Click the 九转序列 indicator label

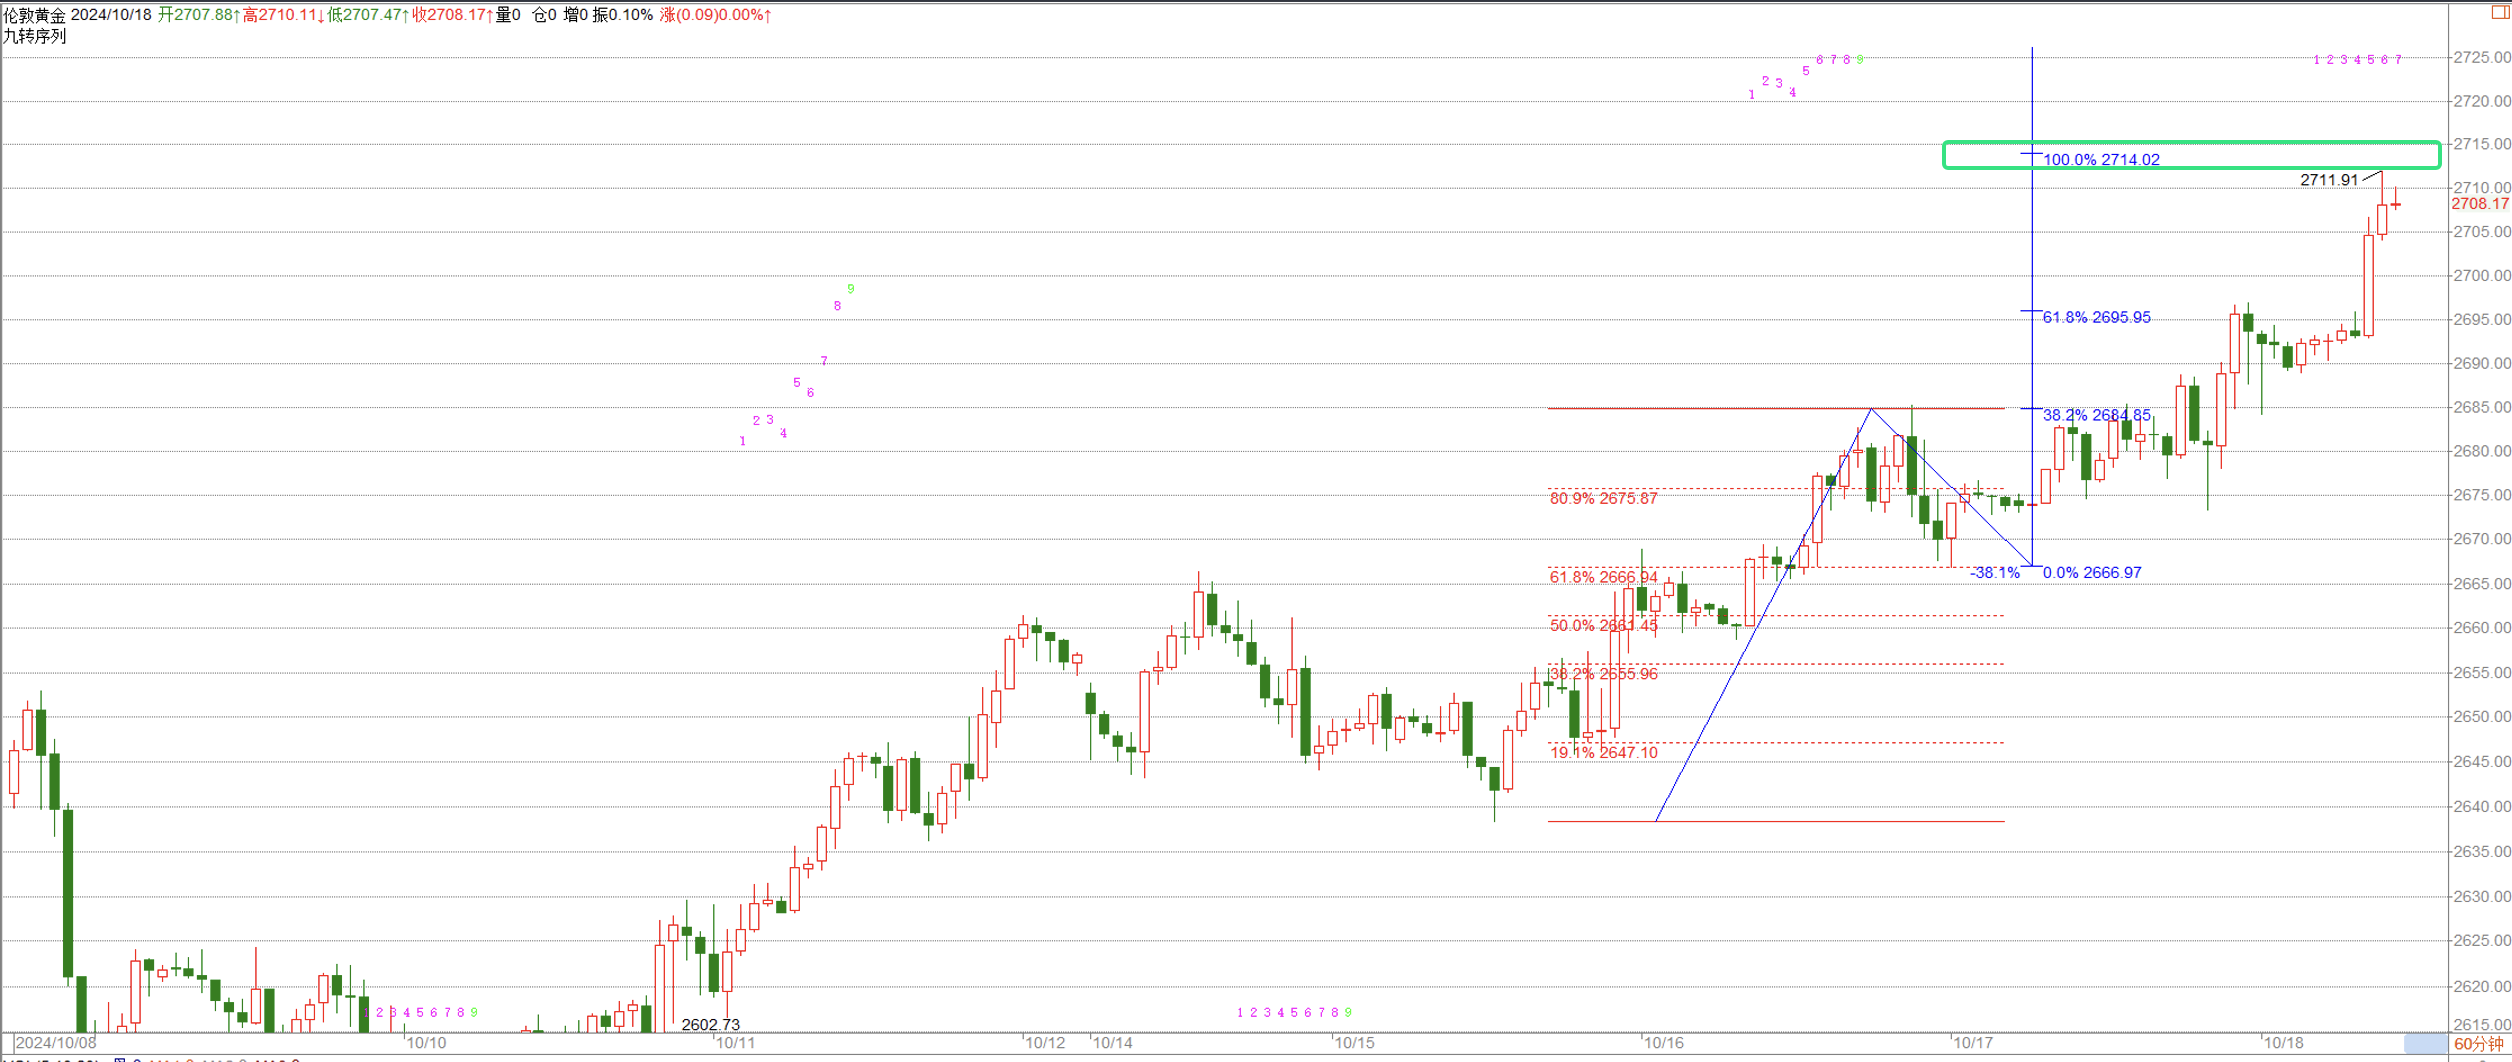34,36
